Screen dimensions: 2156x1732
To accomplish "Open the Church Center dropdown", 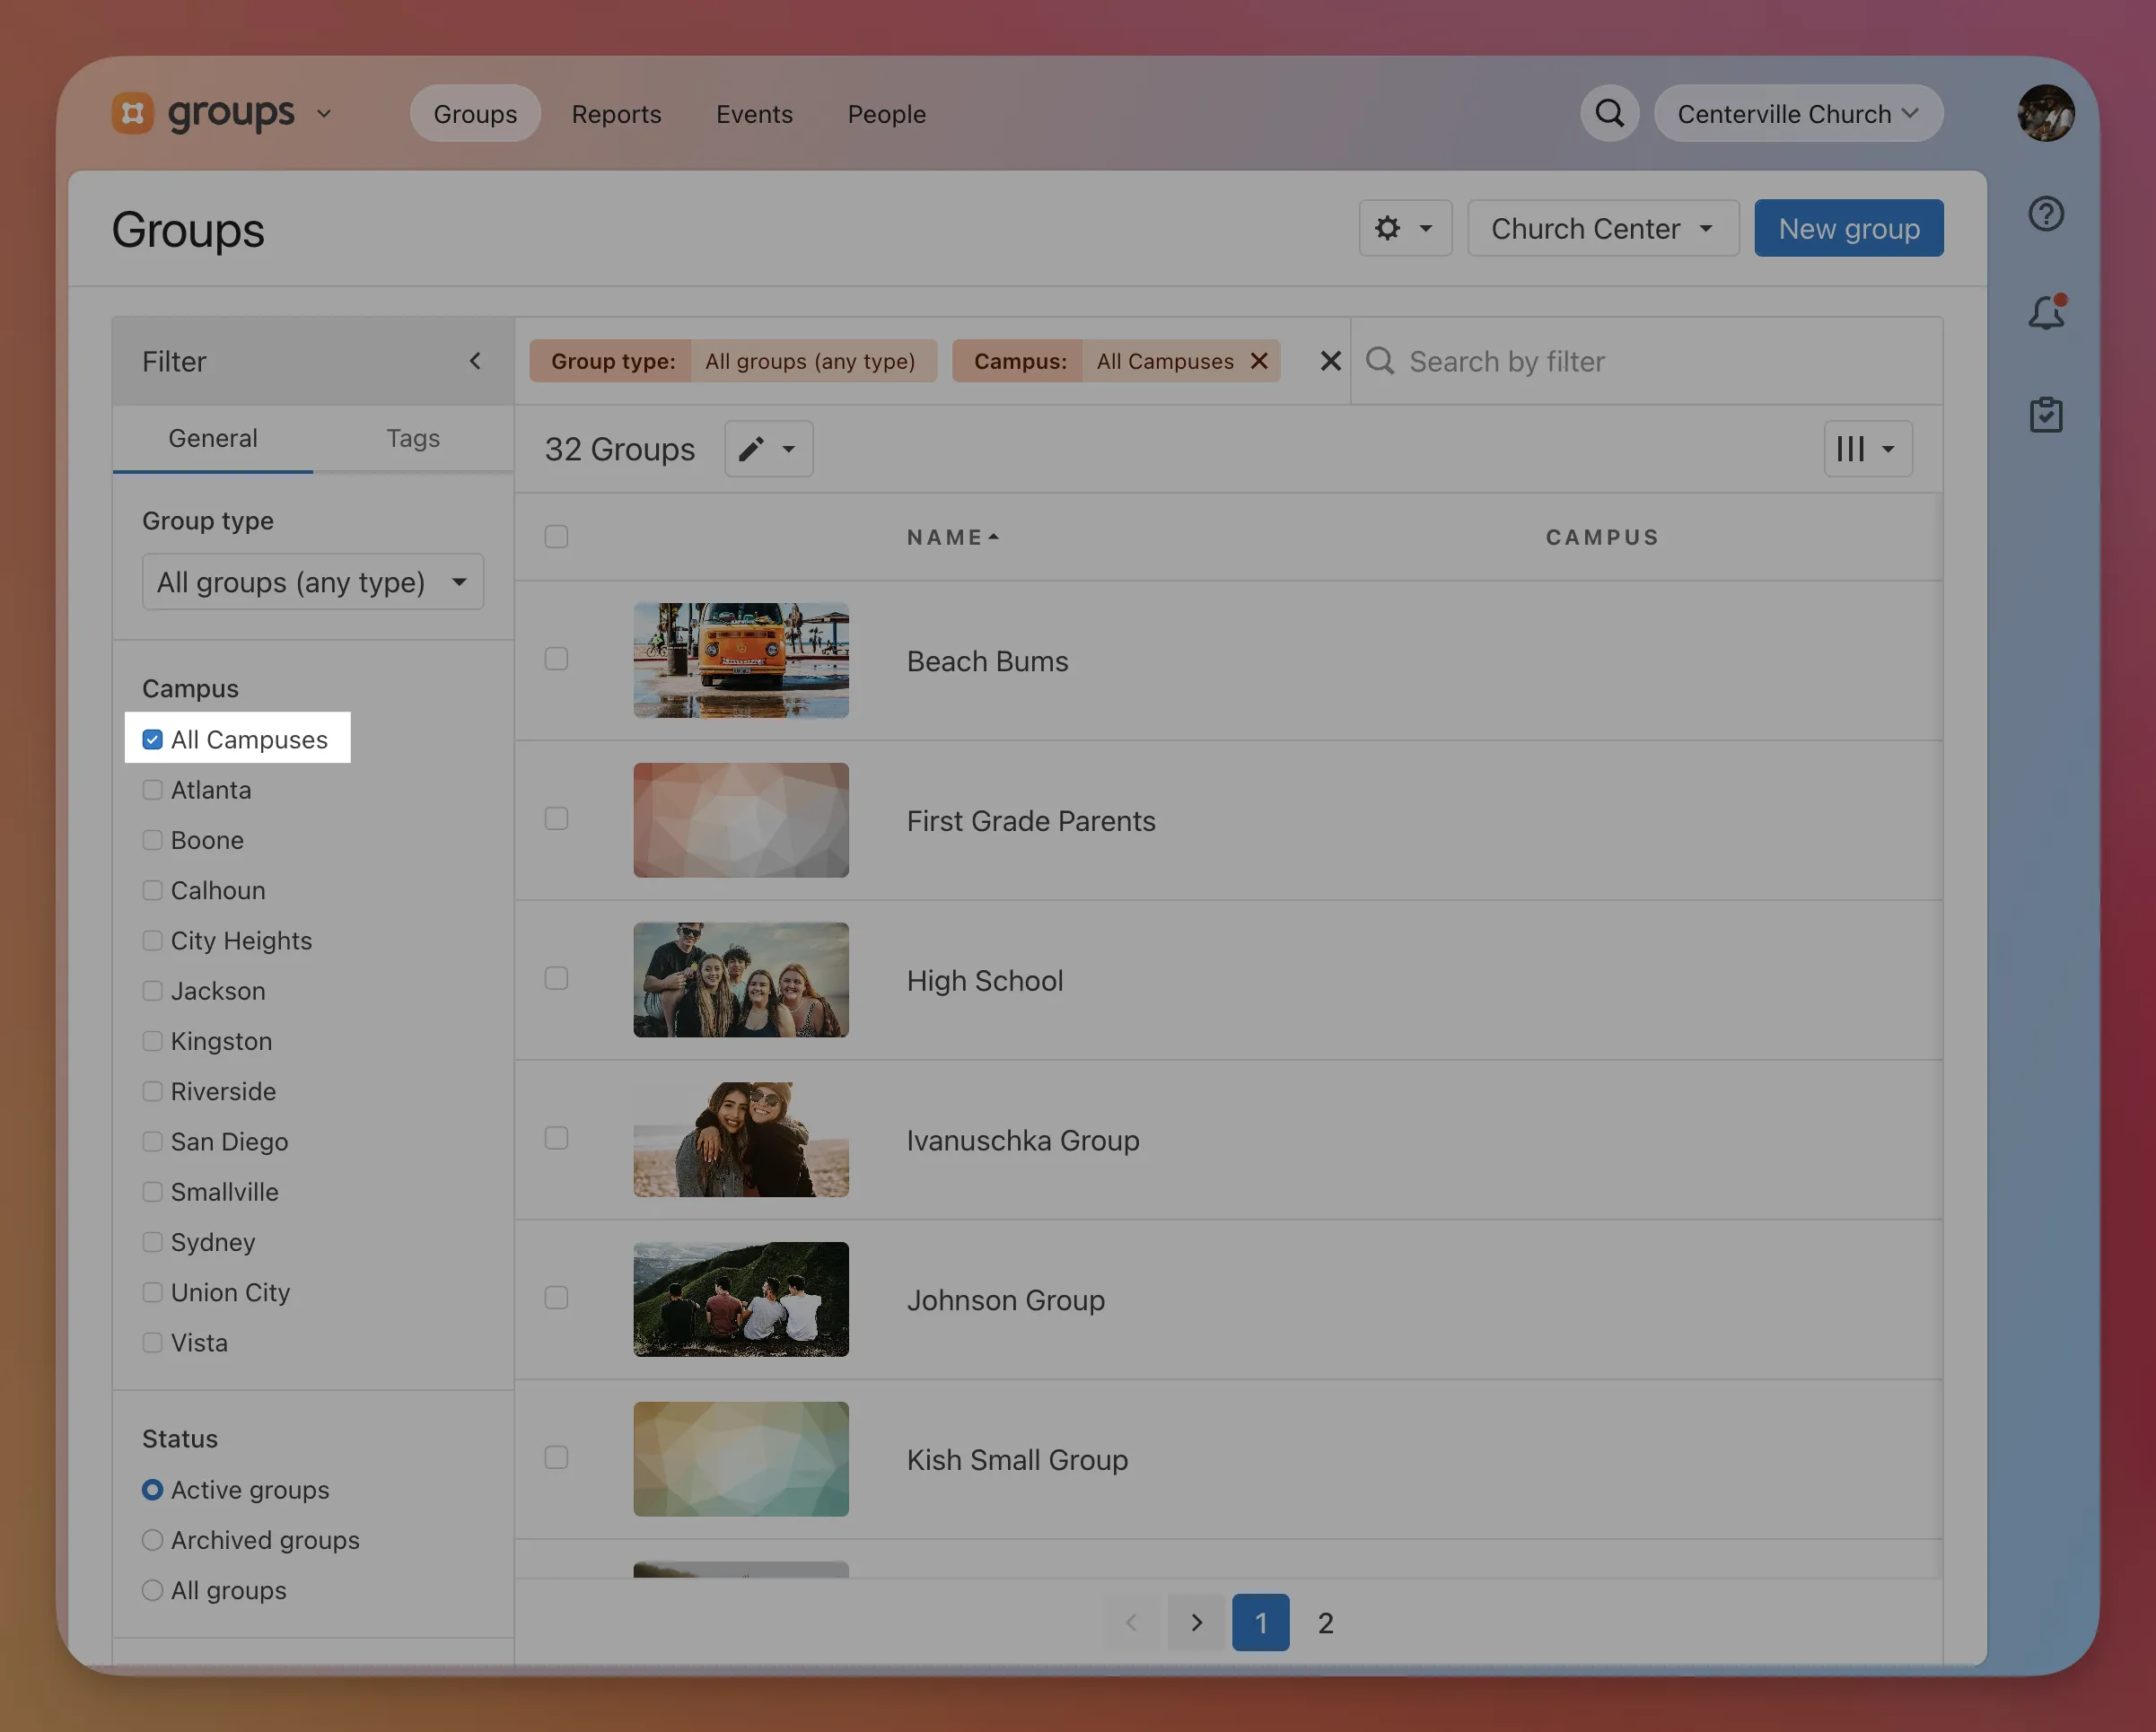I will click(1602, 228).
